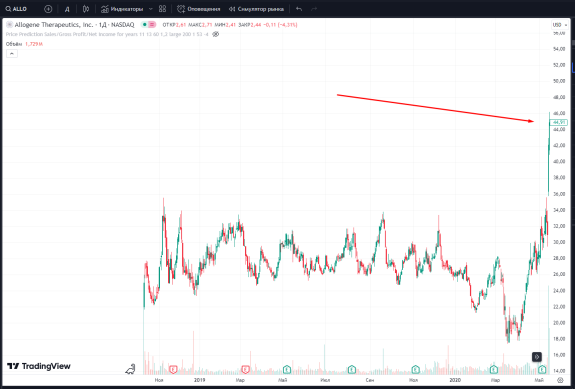Toggle market status indicator pill beside NASDAQ

(x=149, y=25)
